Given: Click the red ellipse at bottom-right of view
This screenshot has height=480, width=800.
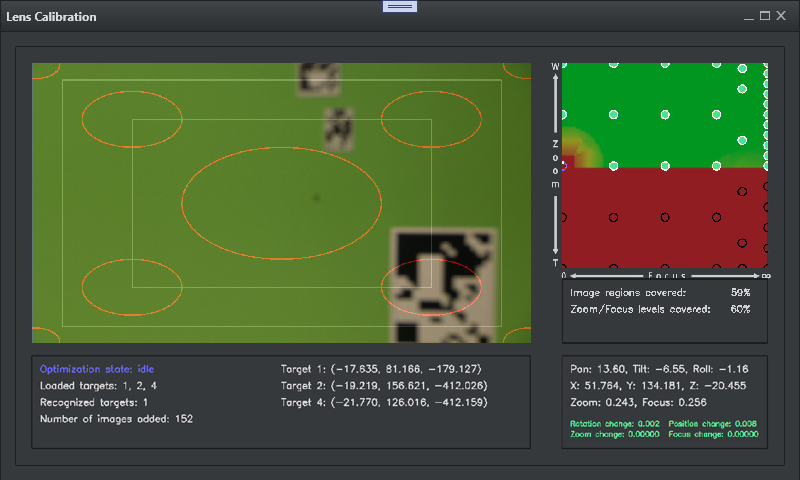Looking at the screenshot, I should coord(431,287).
